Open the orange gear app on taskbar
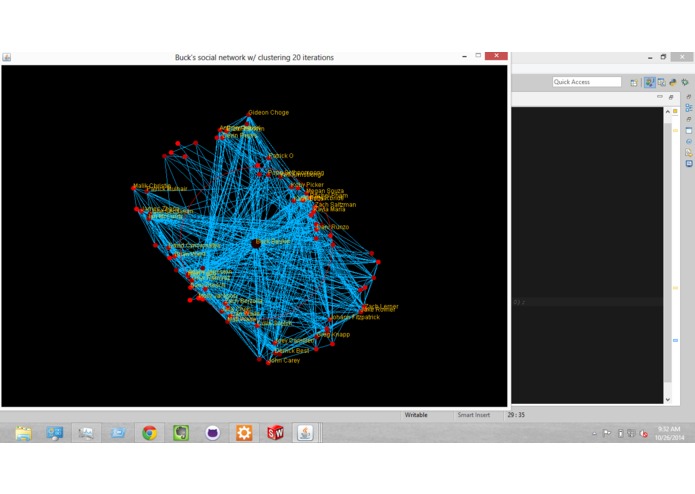The width and height of the screenshot is (695, 494). click(x=244, y=433)
